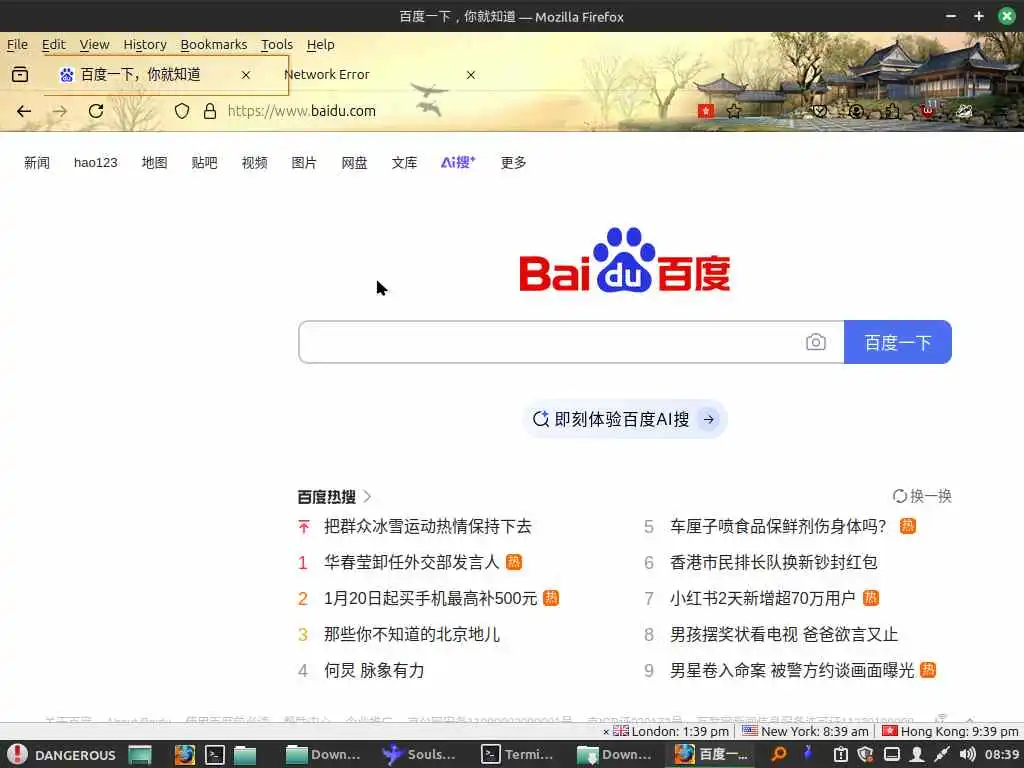Image resolution: width=1024 pixels, height=768 pixels.
Task: Open hot search 华春莹卸任外交部发言人
Action: (x=411, y=562)
